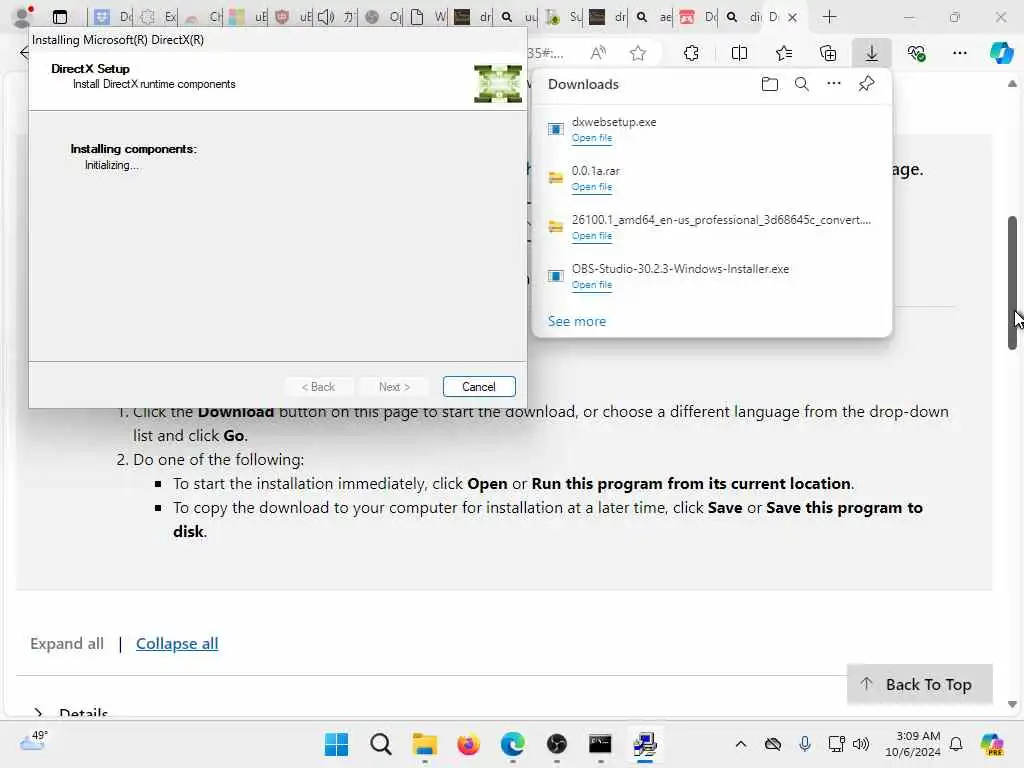Open a new browser tab
Screen dimensions: 1024x768
(829, 17)
